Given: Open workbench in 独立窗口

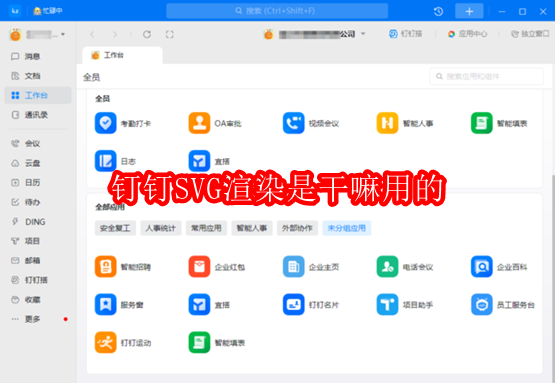Looking at the screenshot, I should point(530,34).
